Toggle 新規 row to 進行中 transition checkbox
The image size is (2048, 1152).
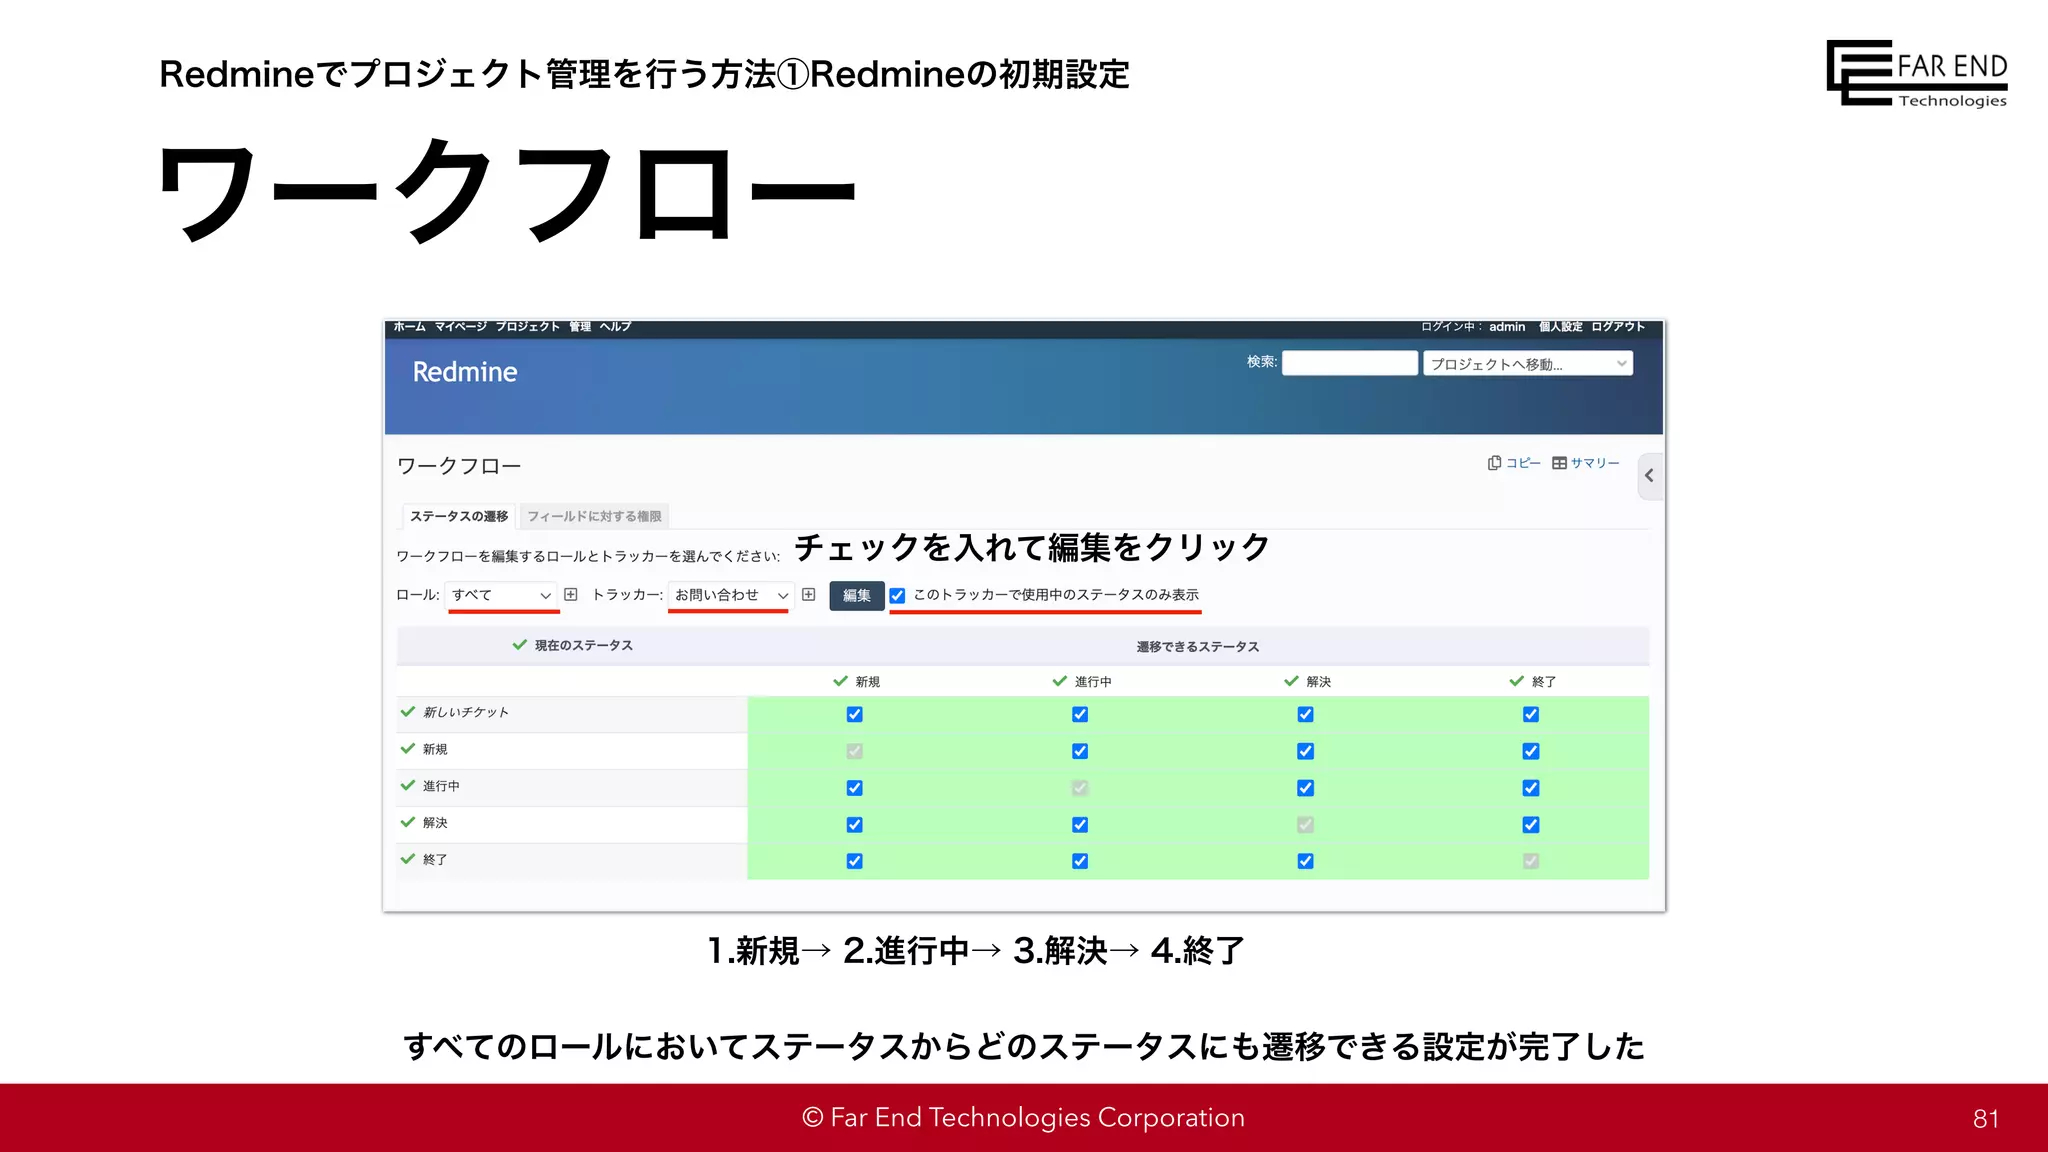click(x=1080, y=751)
